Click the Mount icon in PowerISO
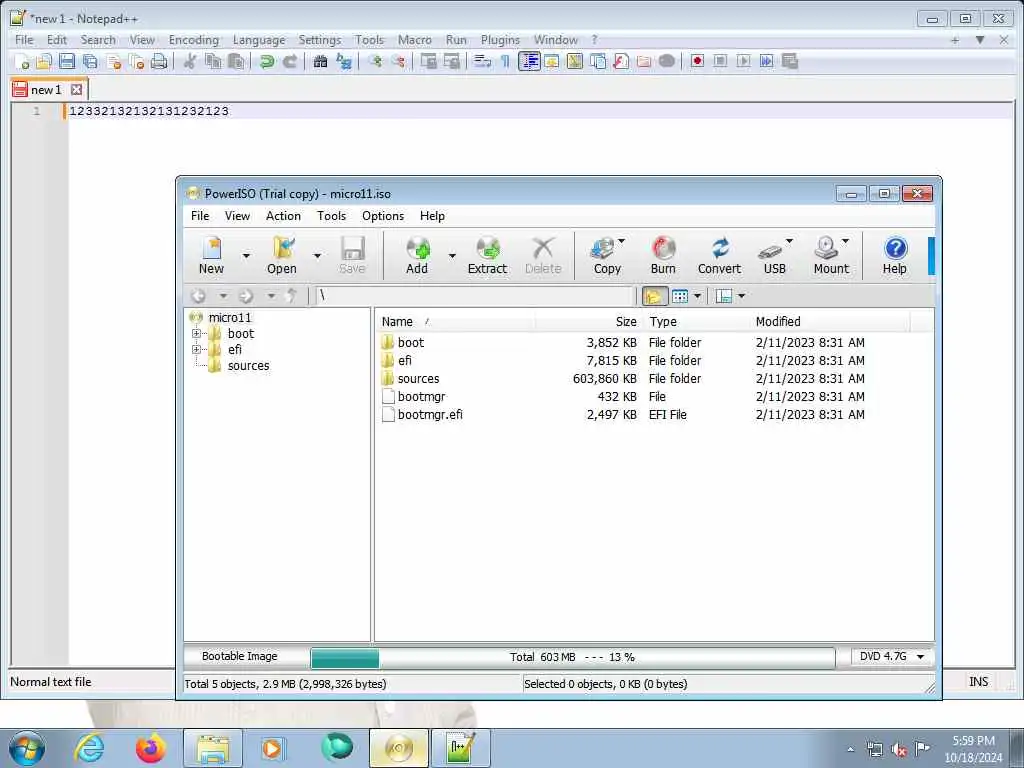Image resolution: width=1024 pixels, height=768 pixels. click(x=830, y=255)
